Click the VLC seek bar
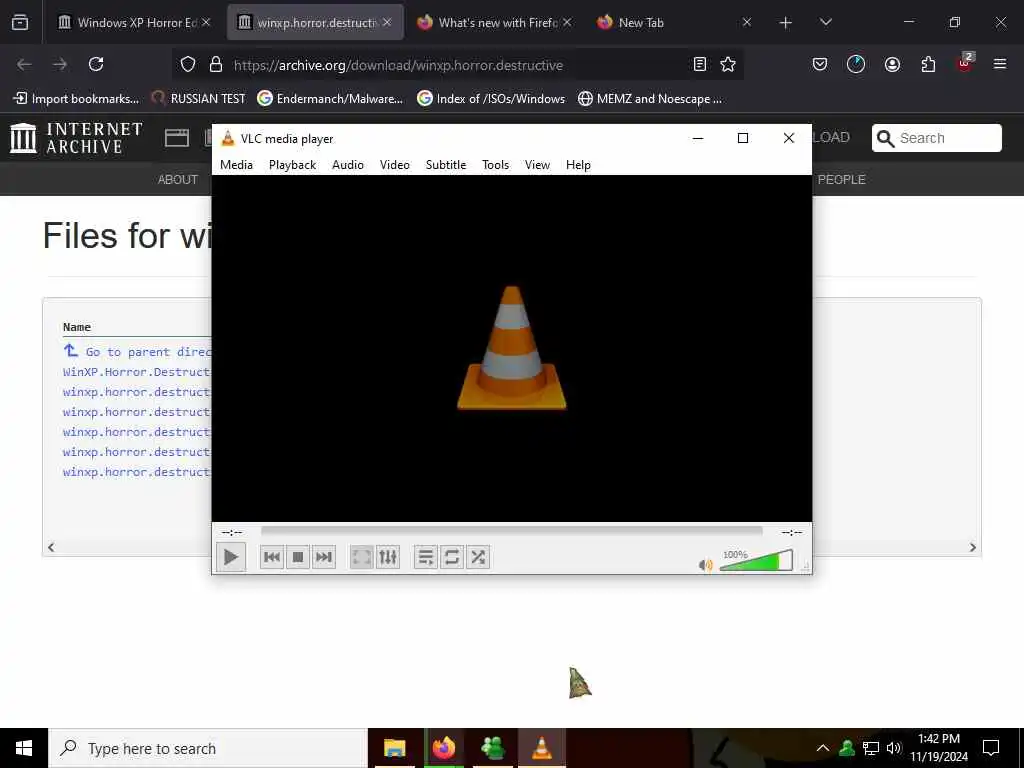Viewport: 1024px width, 768px height. pyautogui.click(x=511, y=531)
